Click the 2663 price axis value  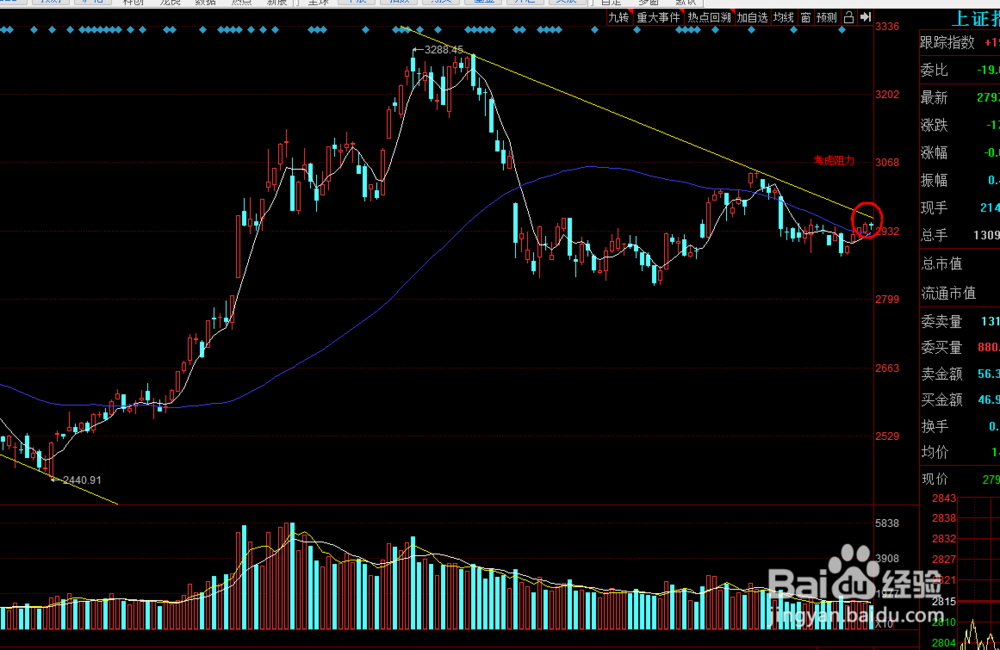pos(887,368)
